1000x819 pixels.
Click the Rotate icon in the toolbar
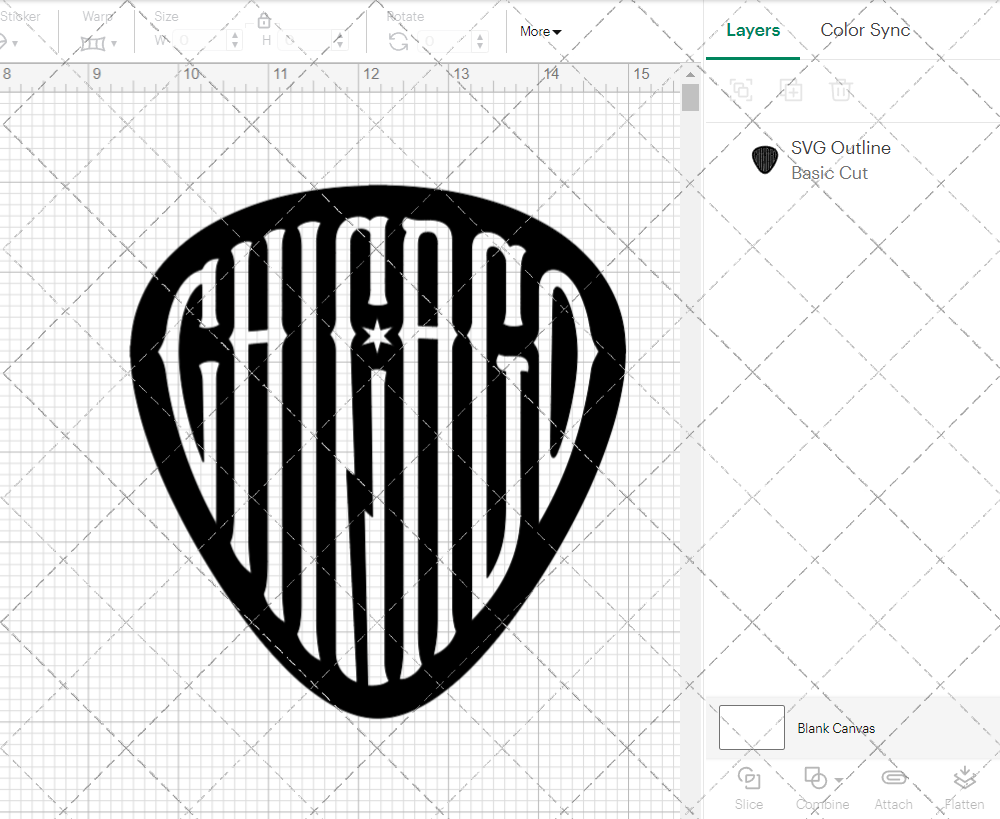[x=398, y=41]
